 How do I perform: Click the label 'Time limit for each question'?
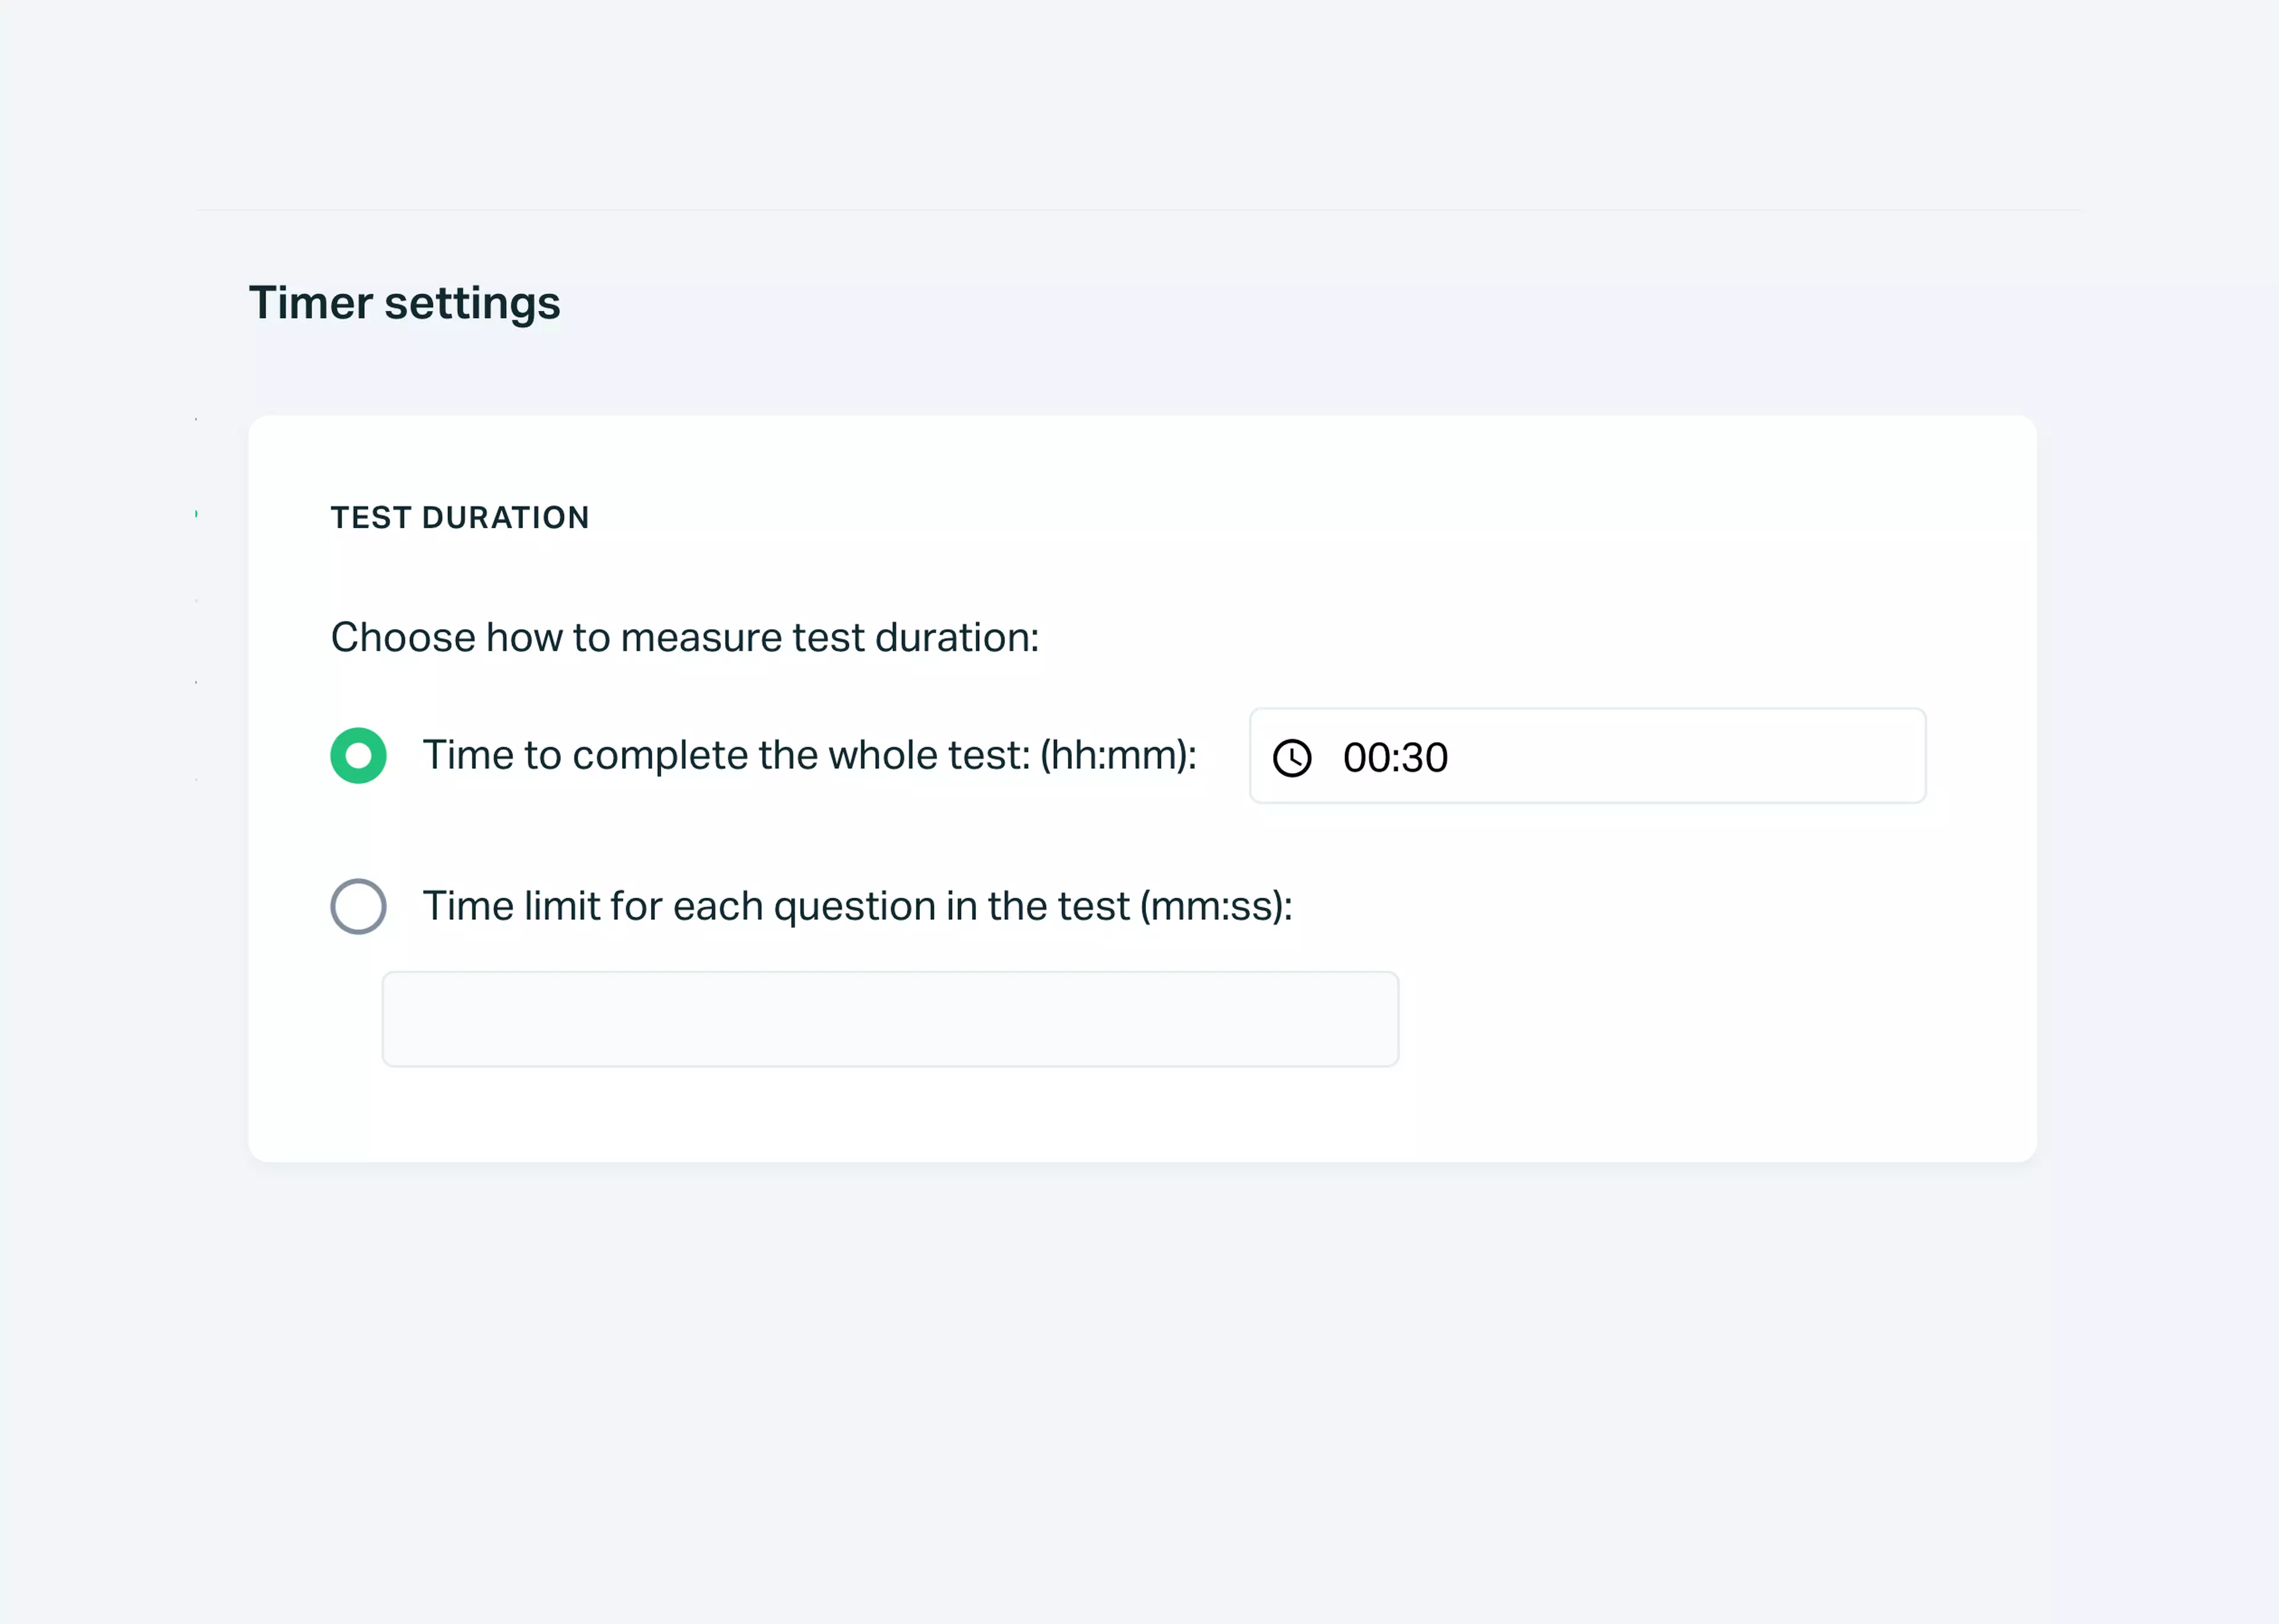pos(858,906)
